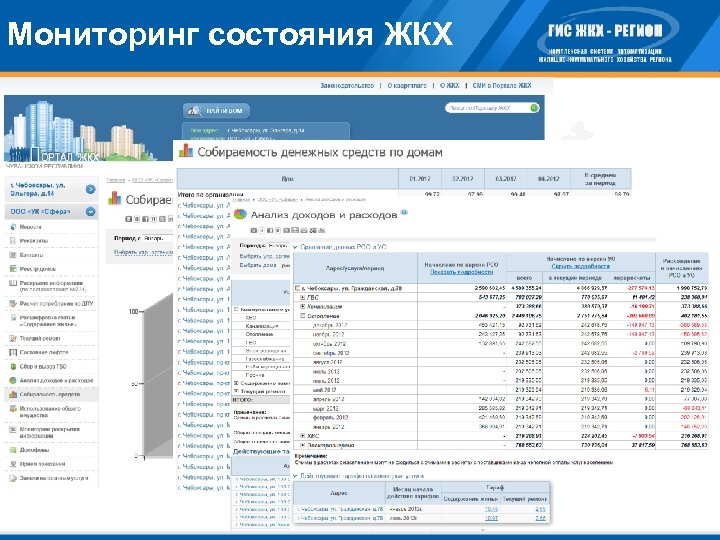Open the О ЖКХ top menu link

click(449, 86)
